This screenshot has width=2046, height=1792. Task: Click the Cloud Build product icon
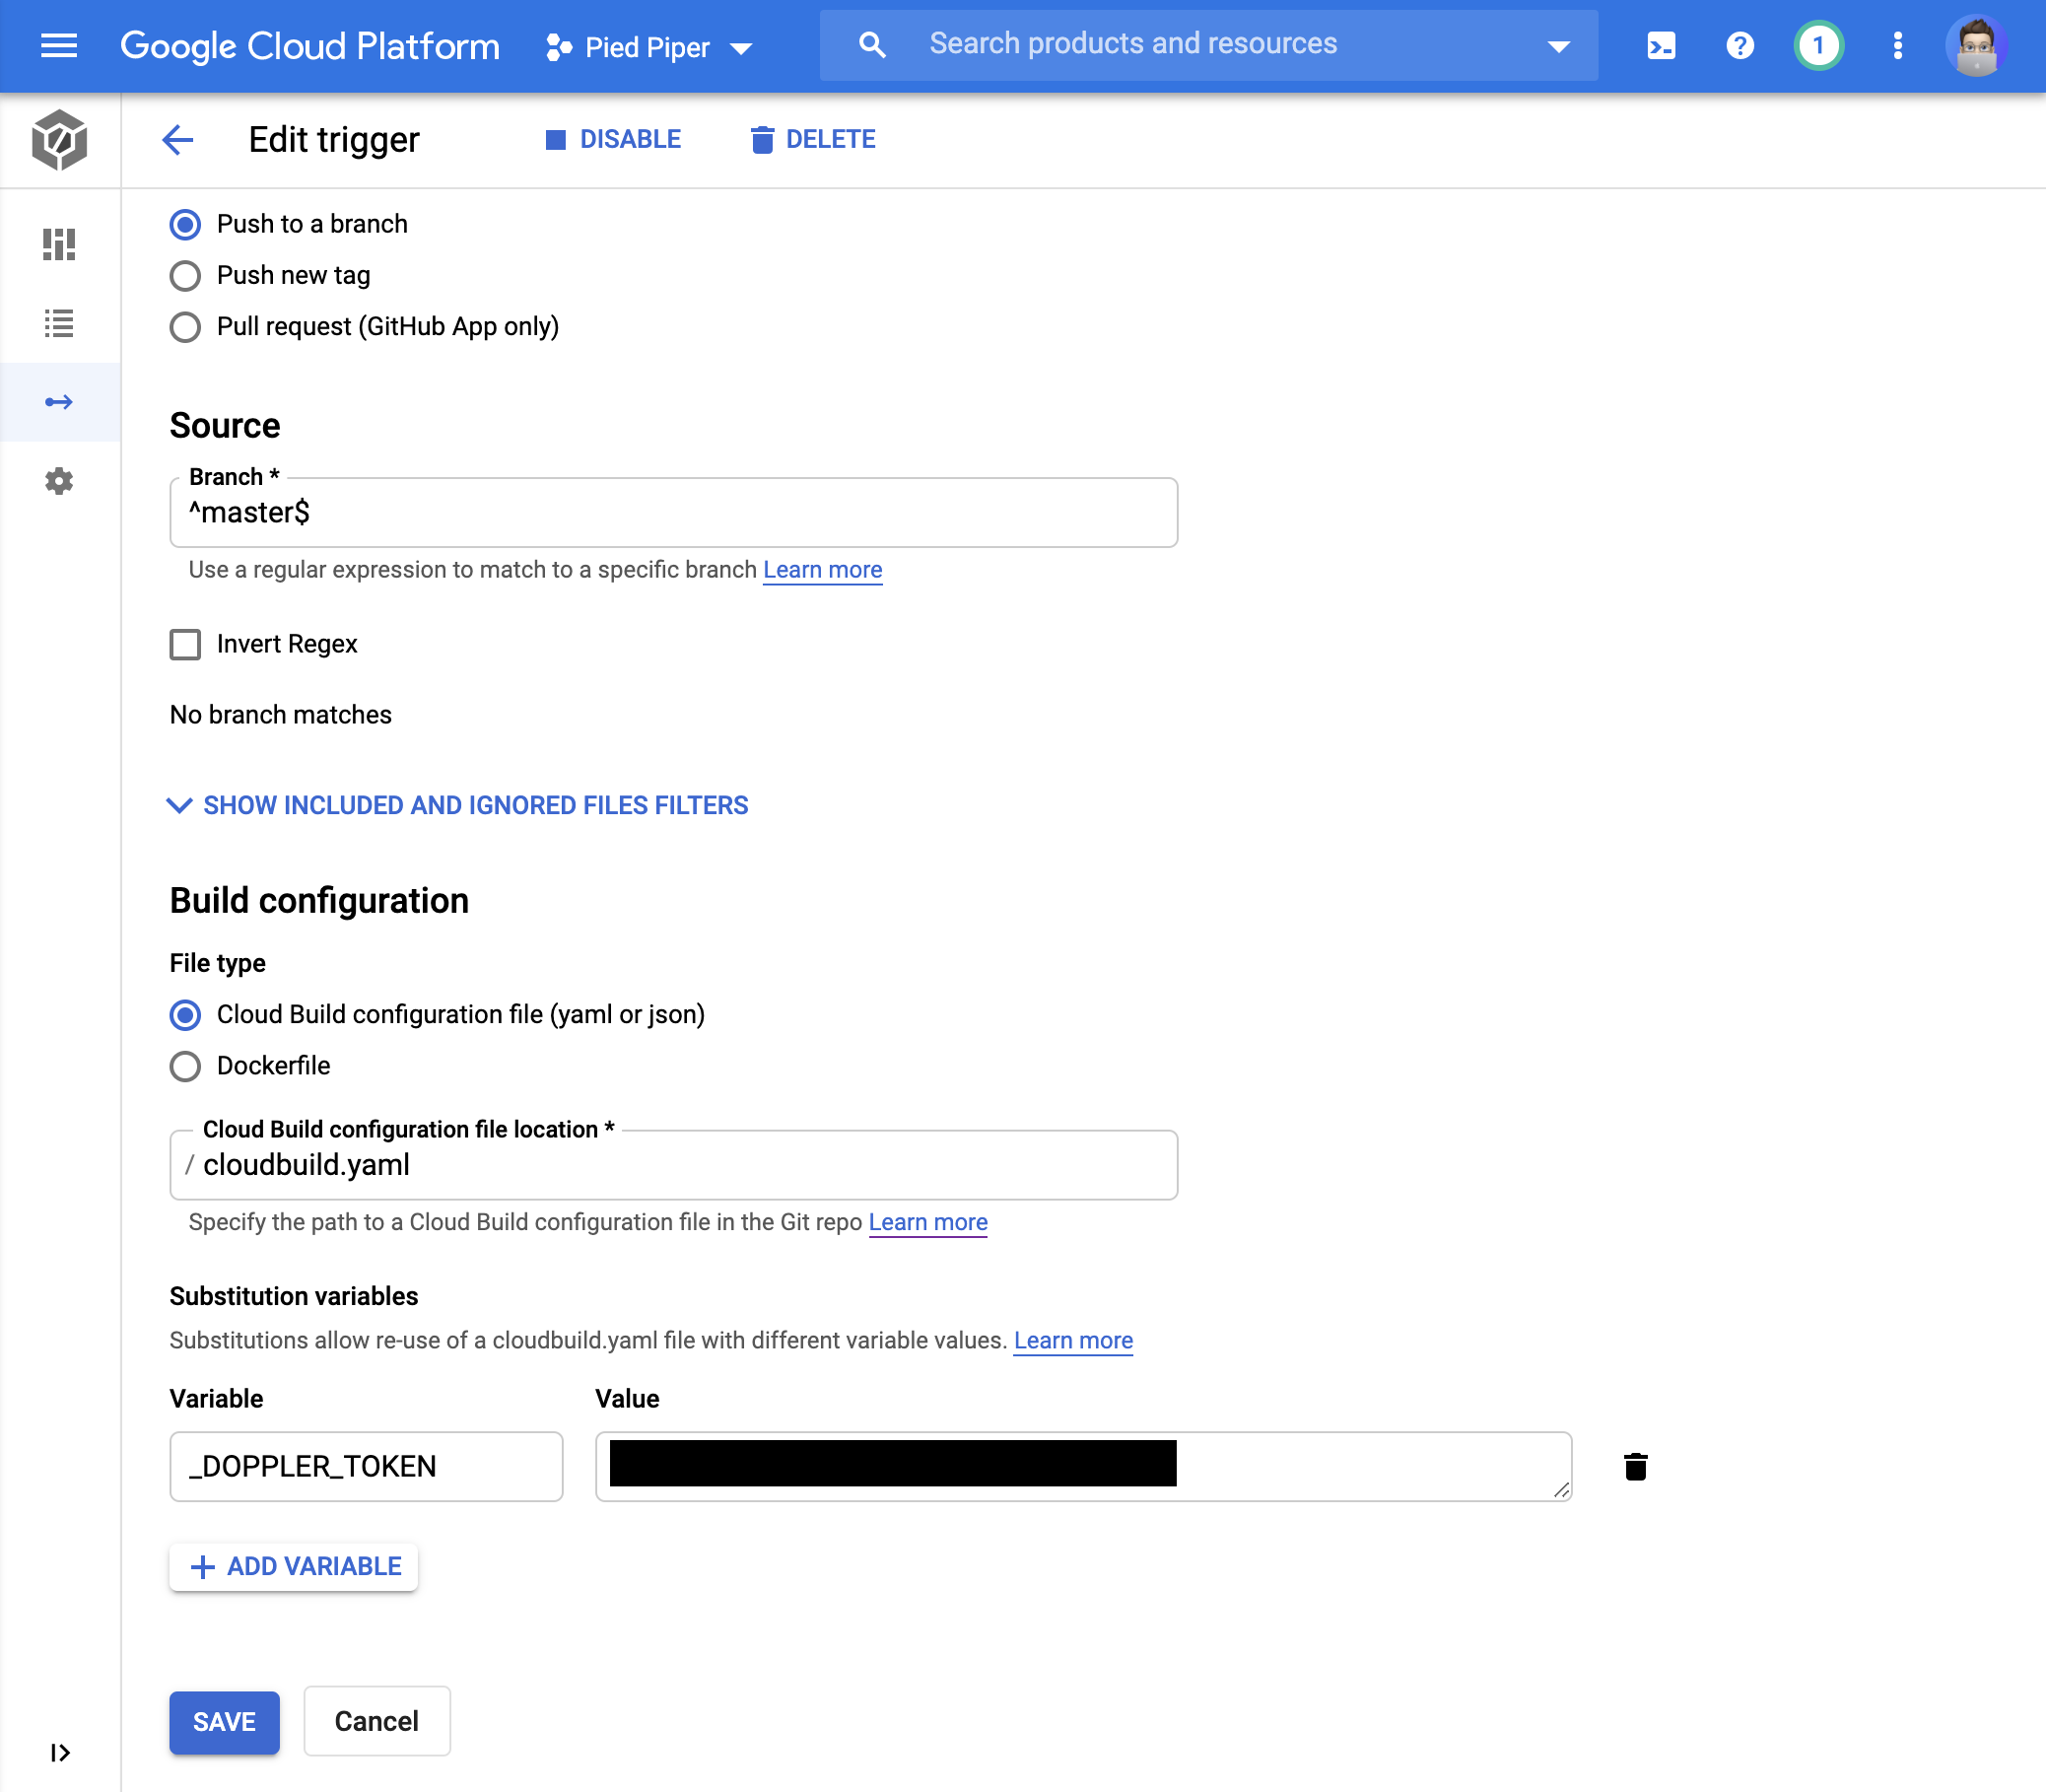pos(59,140)
